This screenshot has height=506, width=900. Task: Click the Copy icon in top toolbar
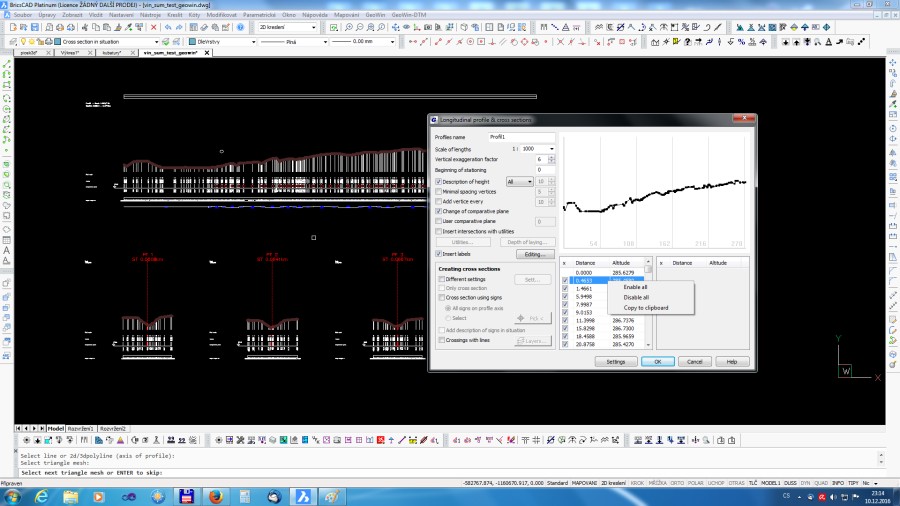(96, 27)
